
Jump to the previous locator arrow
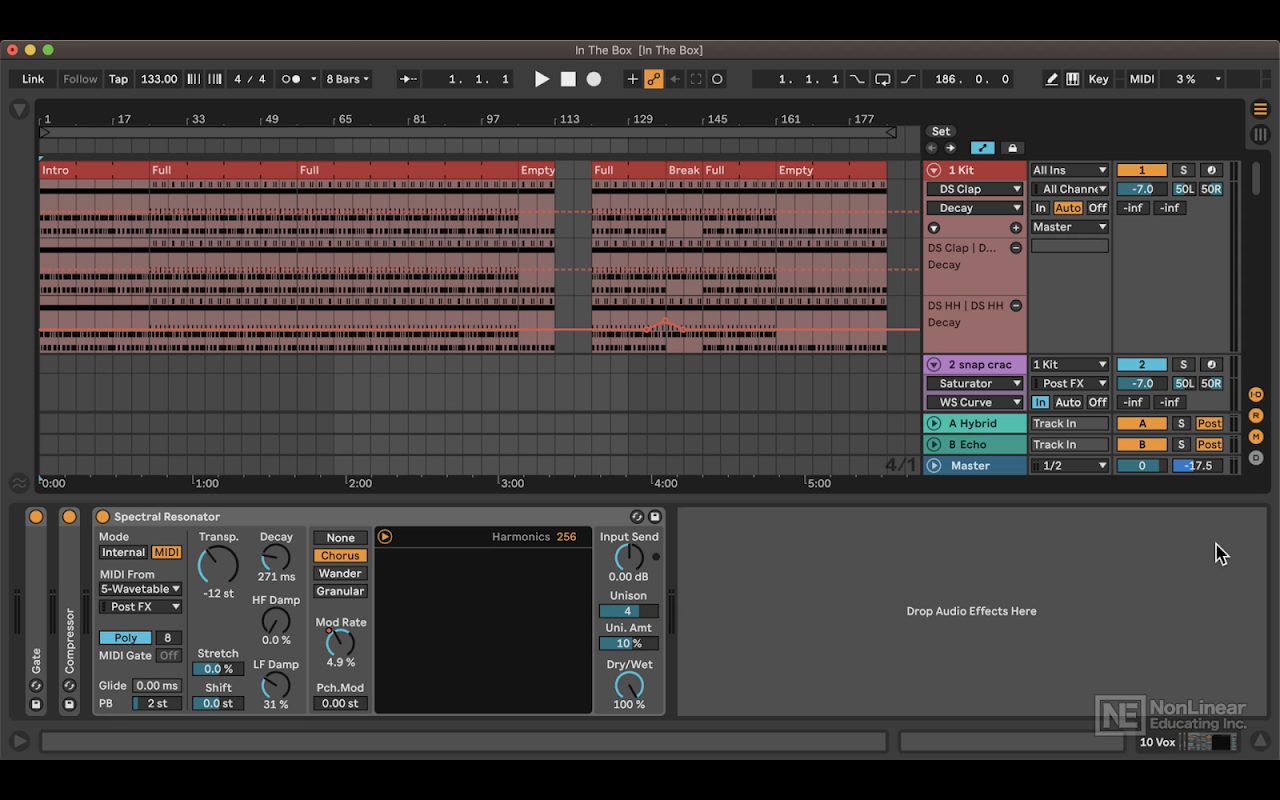932,148
